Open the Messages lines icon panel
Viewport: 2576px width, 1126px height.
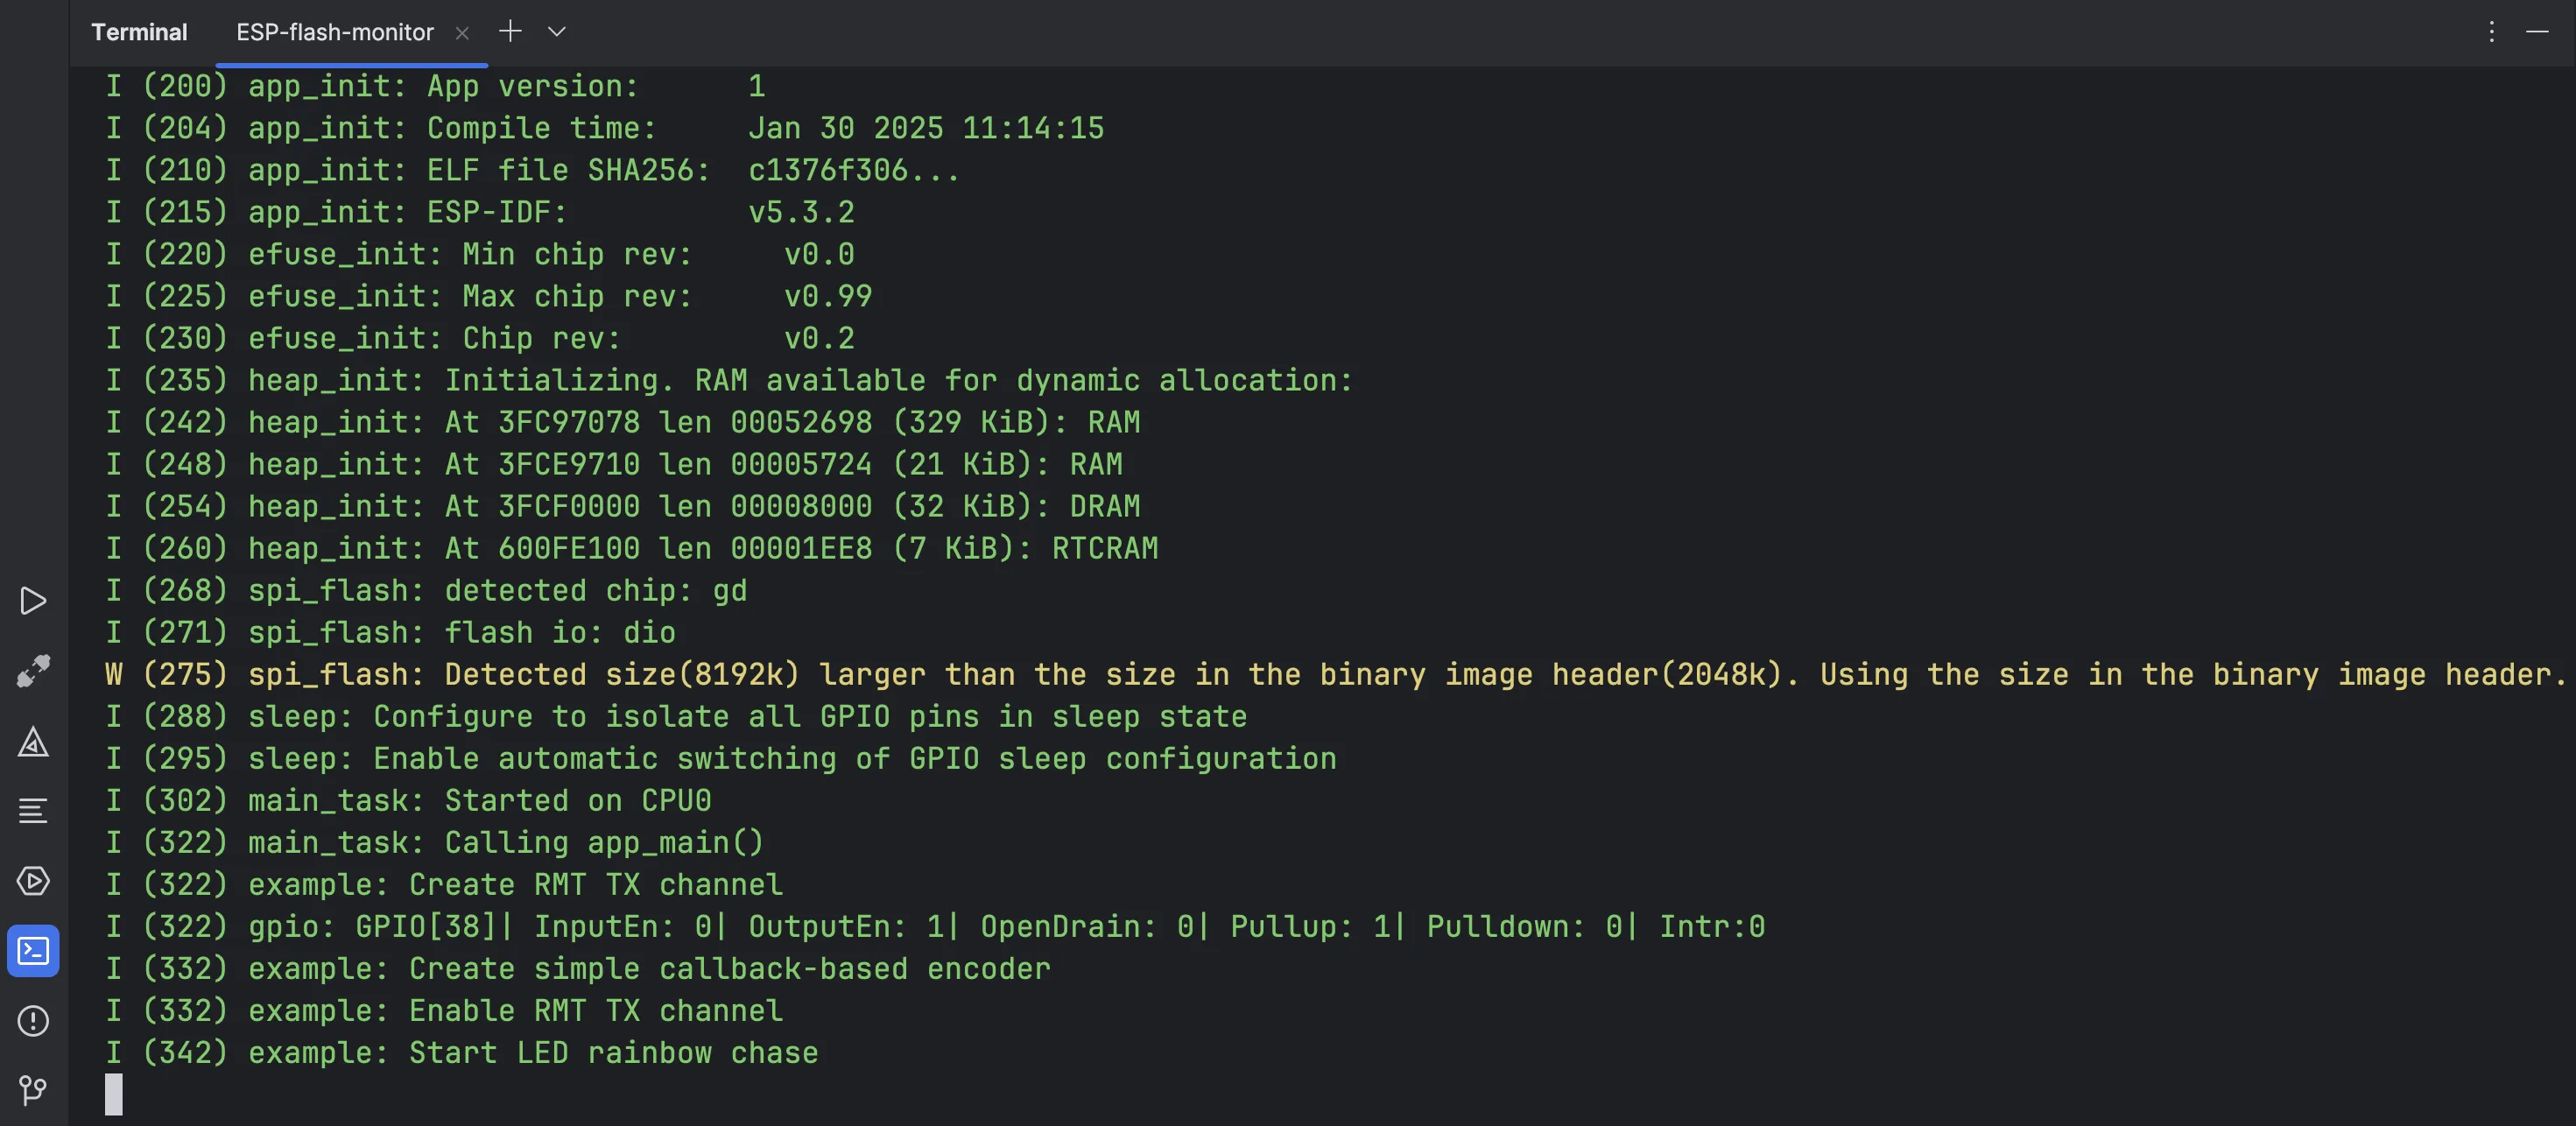[33, 811]
